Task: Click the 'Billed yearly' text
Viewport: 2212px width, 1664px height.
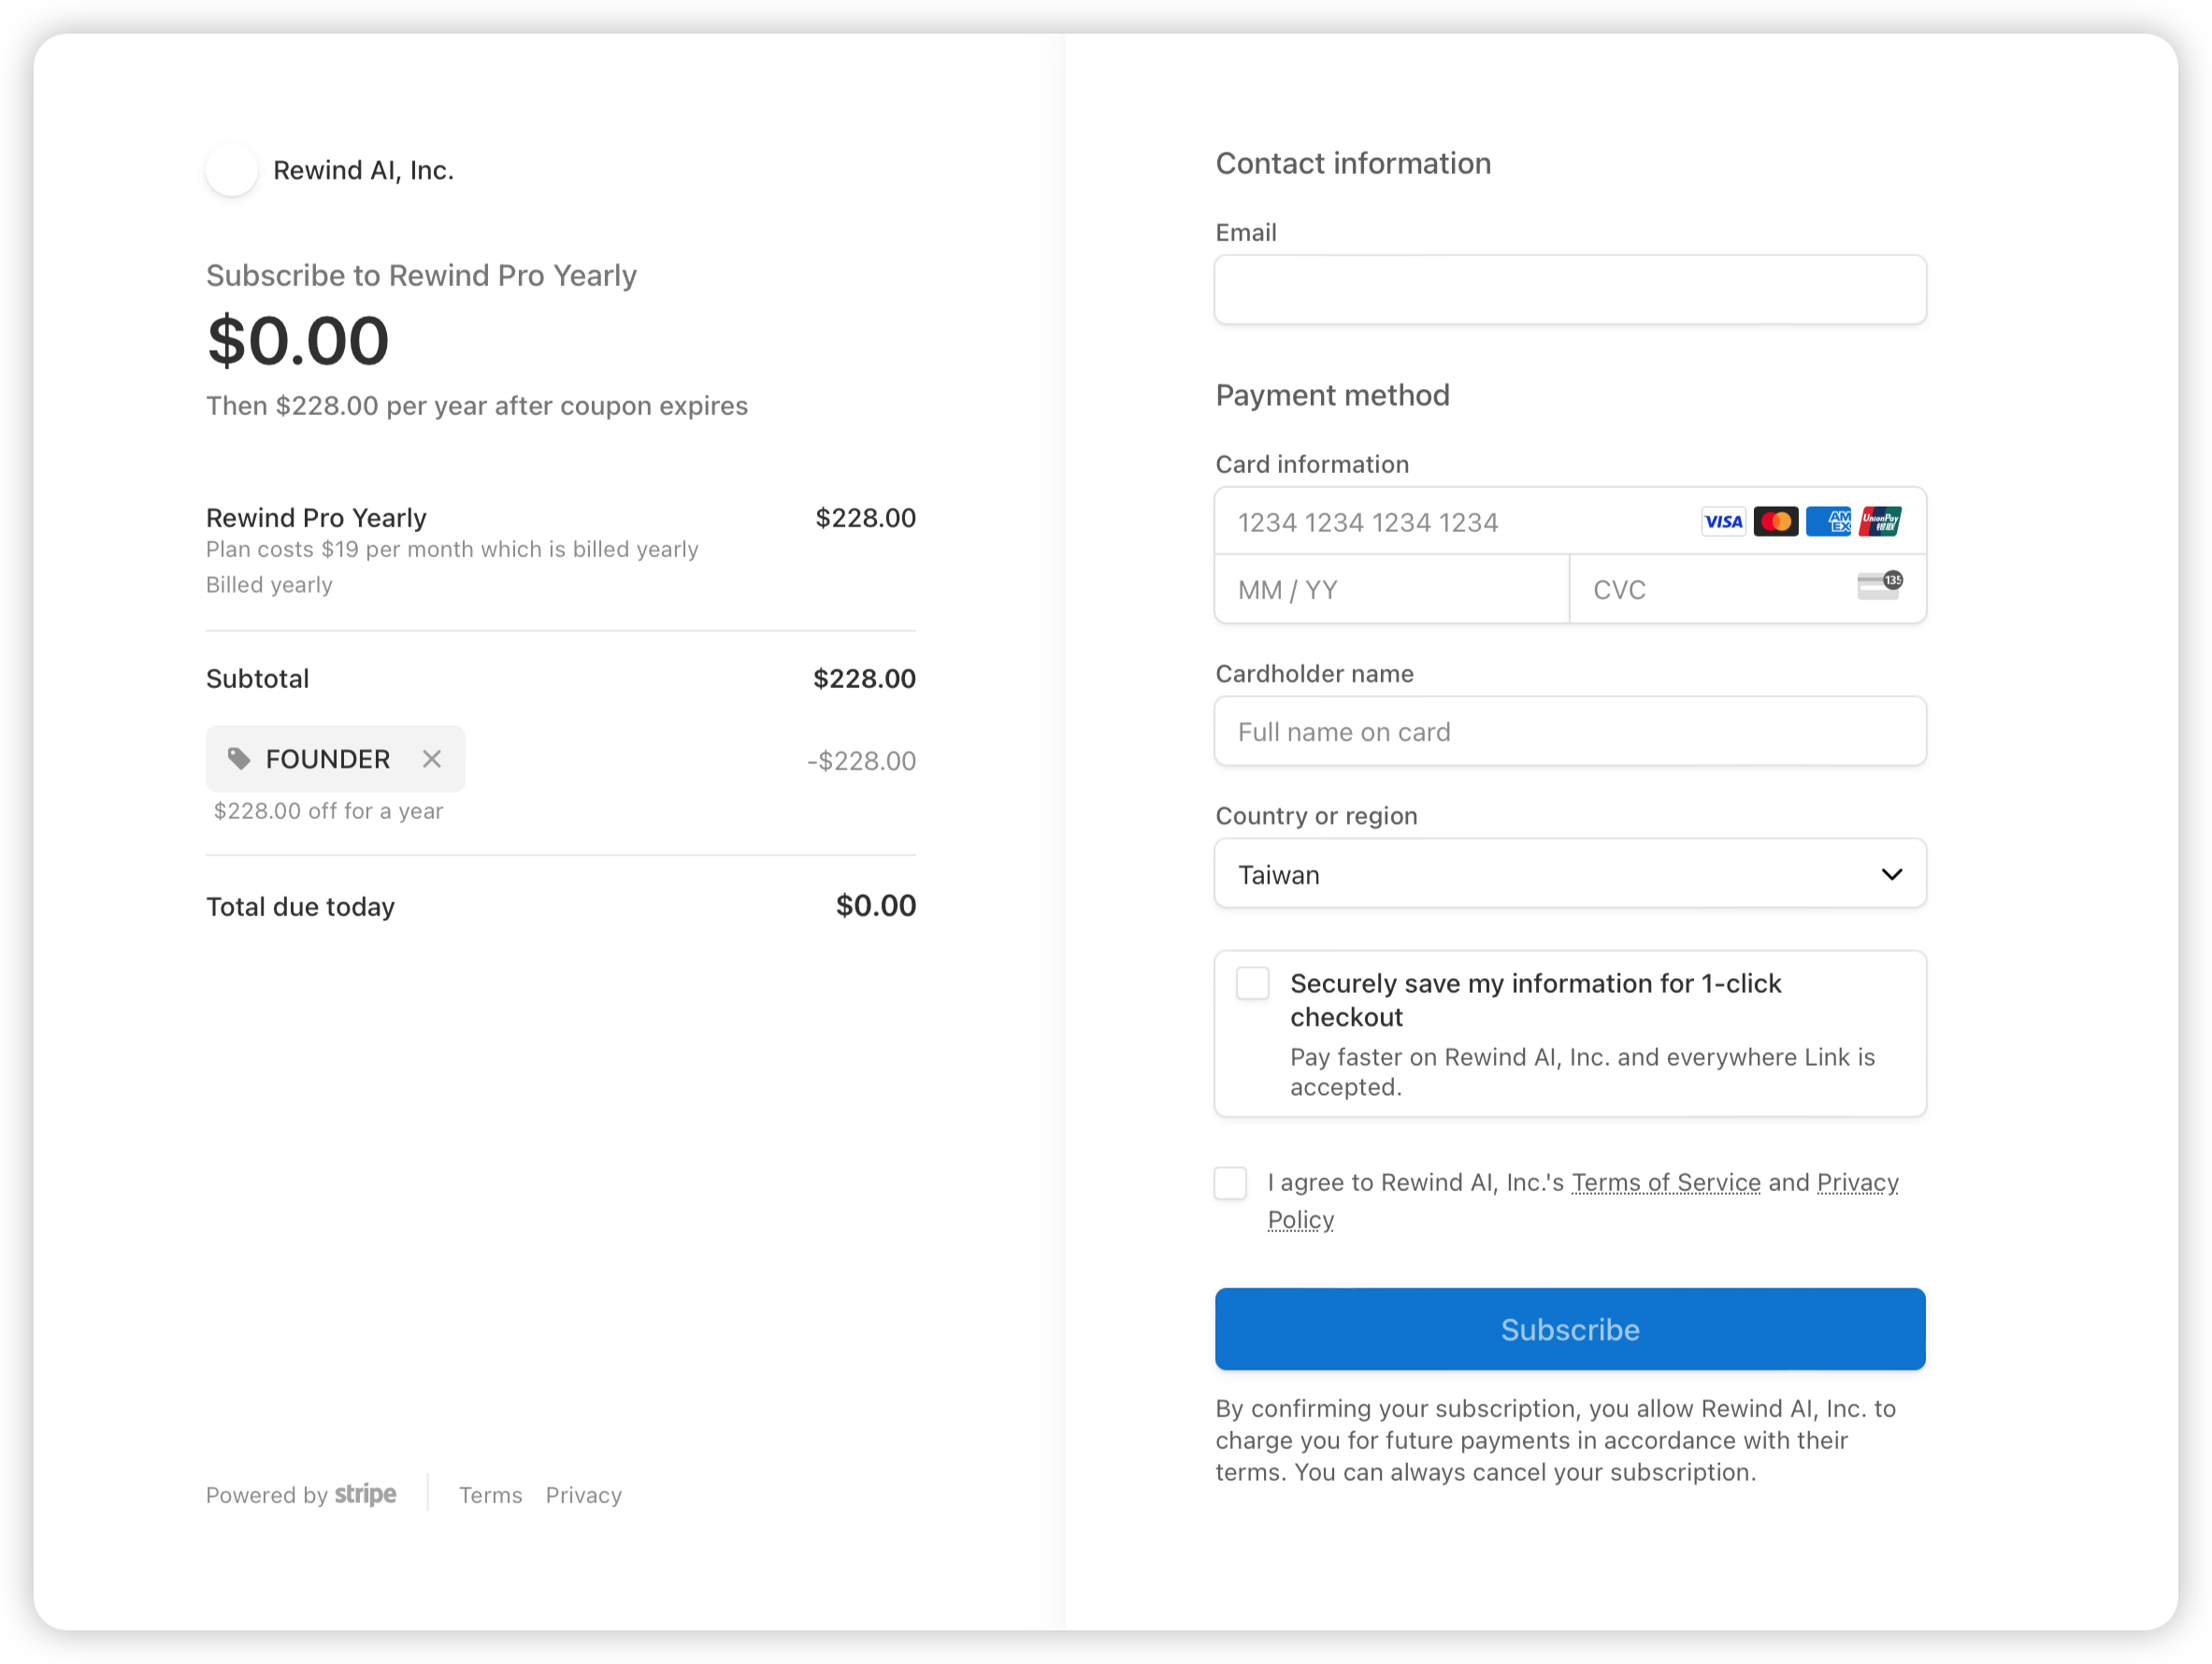Action: point(269,585)
